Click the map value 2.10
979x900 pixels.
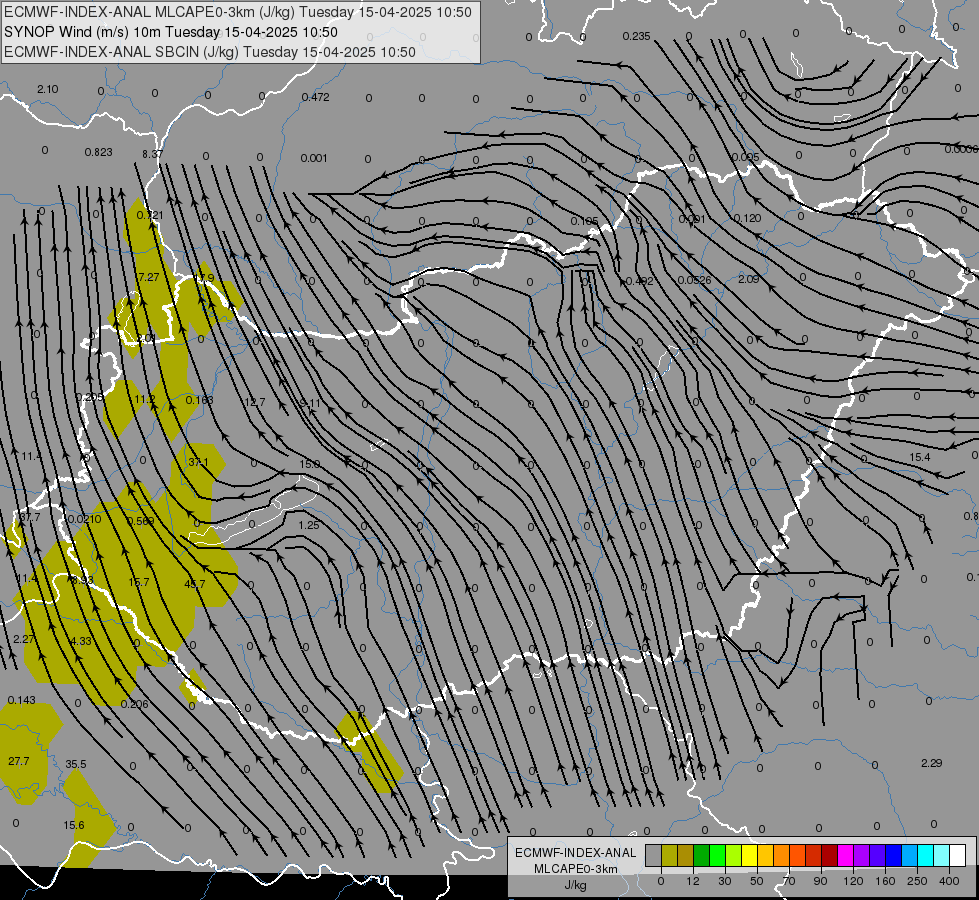click(x=47, y=89)
